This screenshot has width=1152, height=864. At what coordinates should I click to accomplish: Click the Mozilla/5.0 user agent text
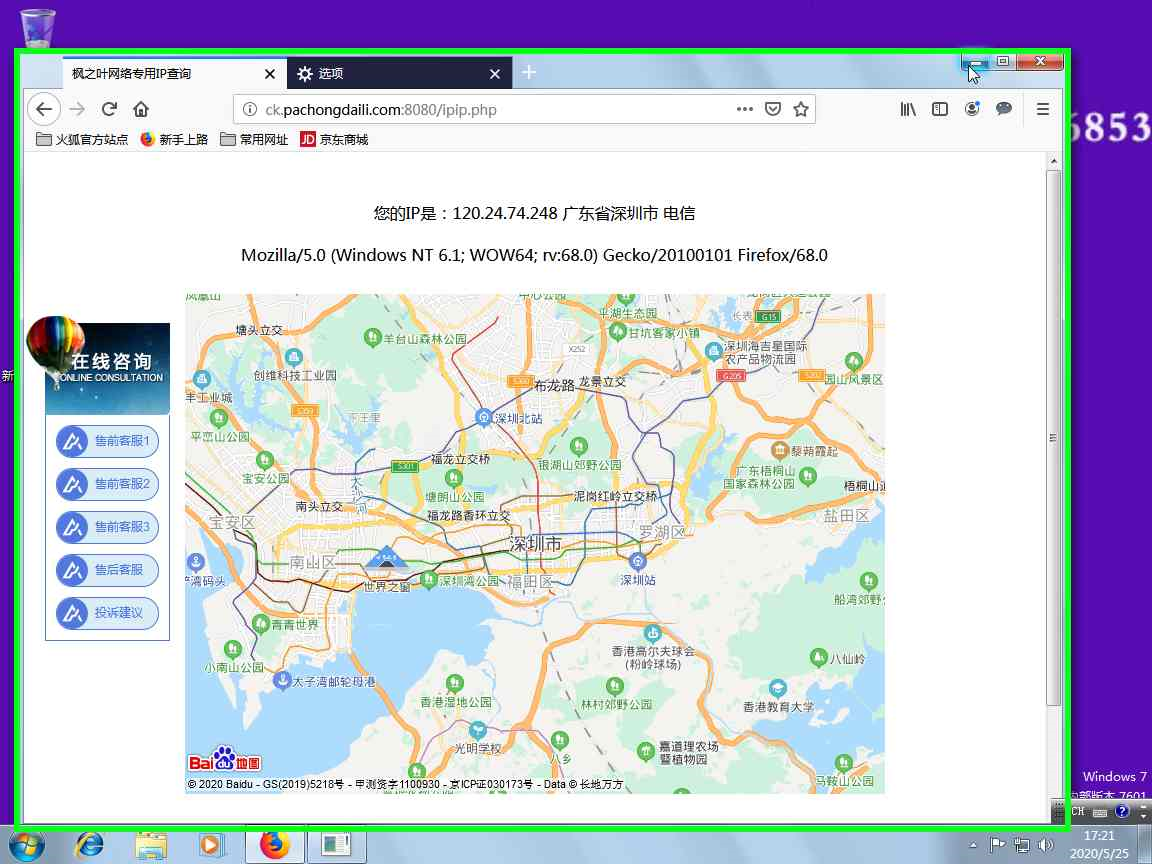point(534,256)
